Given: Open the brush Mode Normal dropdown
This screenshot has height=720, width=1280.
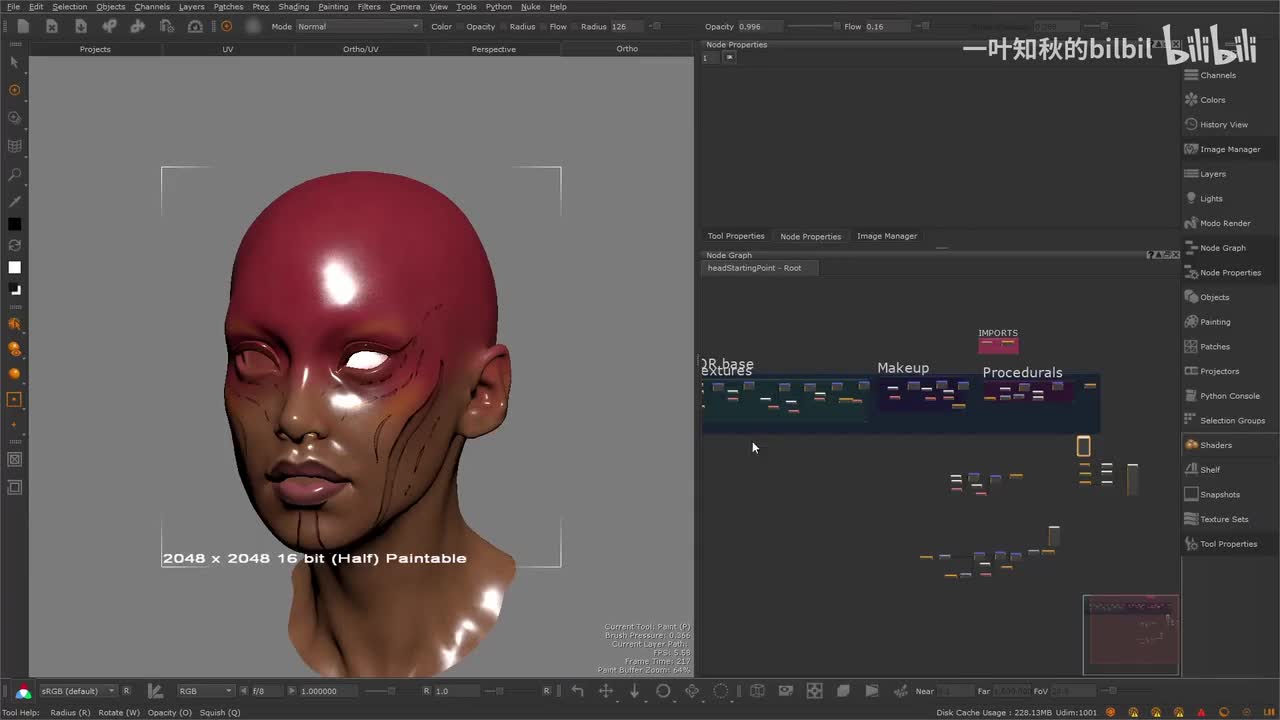Looking at the screenshot, I should click(x=358, y=27).
